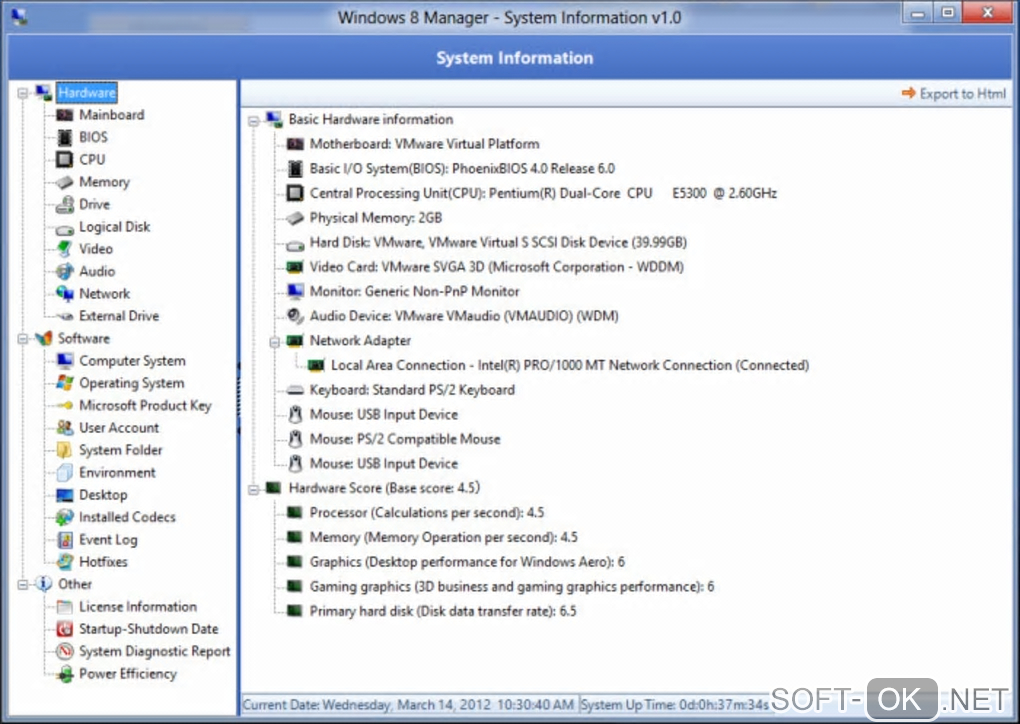Collapse the Software tree node
This screenshot has height=724, width=1020.
(23, 339)
